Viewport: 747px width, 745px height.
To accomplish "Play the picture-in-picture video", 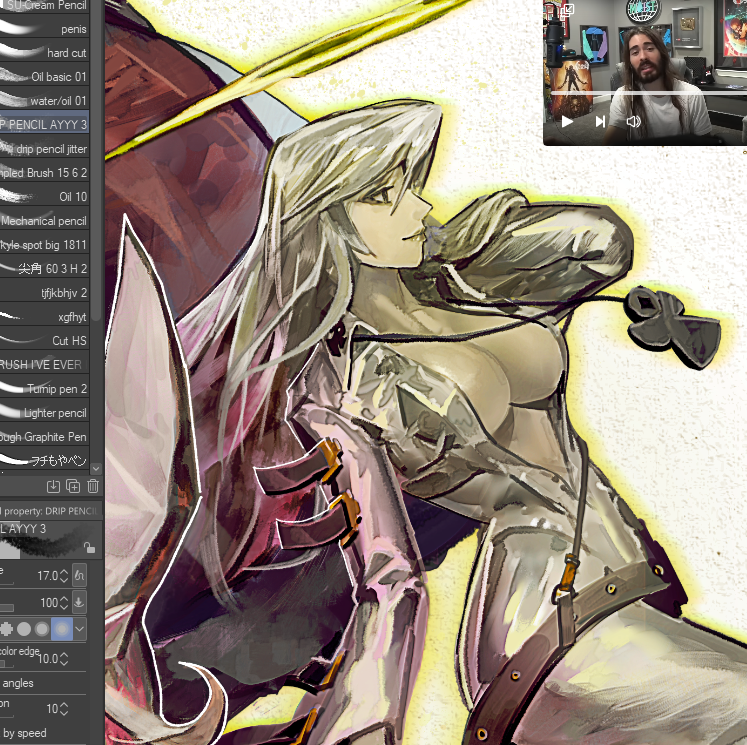I will 567,121.
